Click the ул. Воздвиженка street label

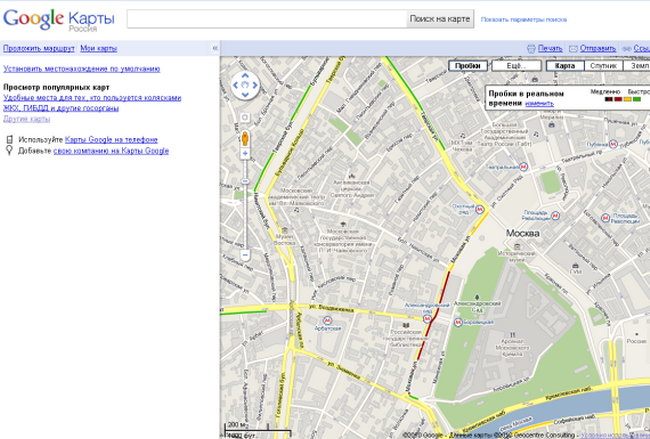332,308
